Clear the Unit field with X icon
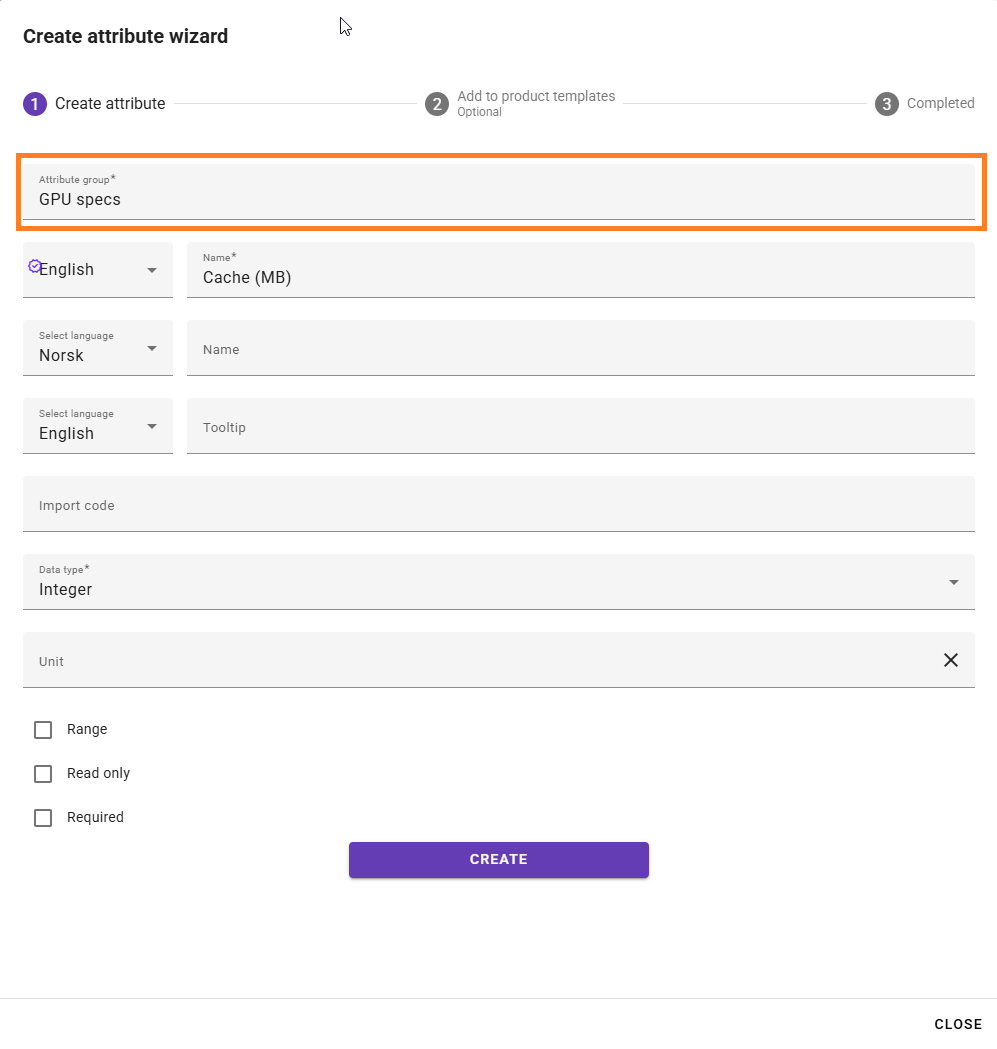997x1049 pixels. coord(950,660)
